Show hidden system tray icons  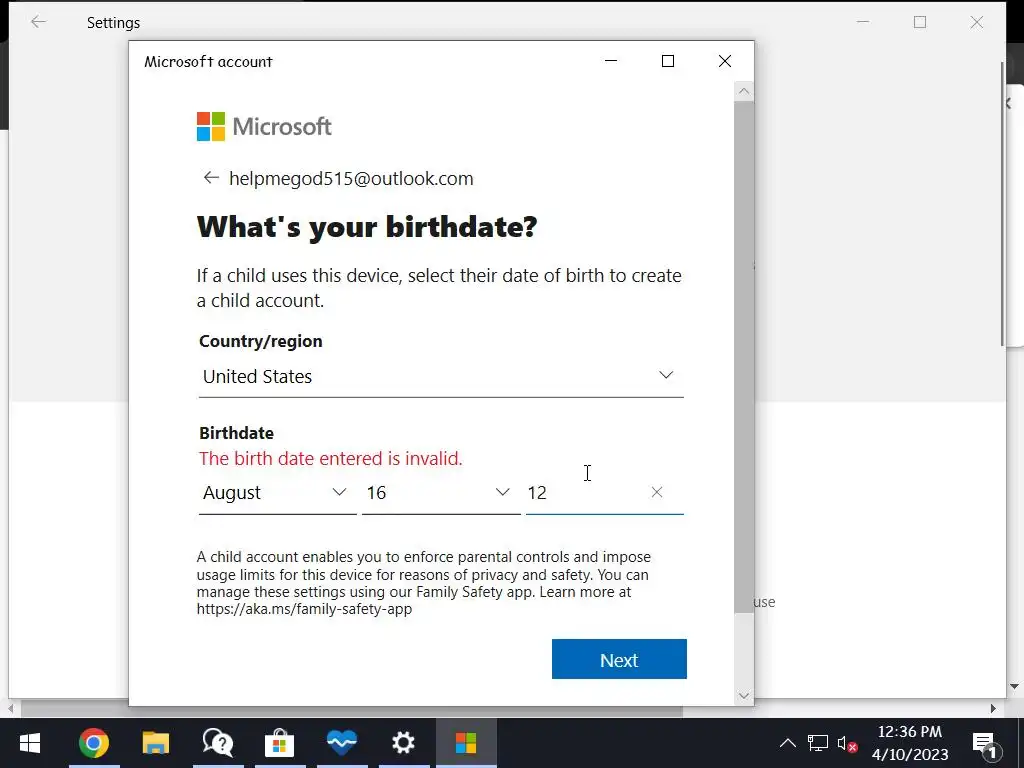(x=788, y=743)
